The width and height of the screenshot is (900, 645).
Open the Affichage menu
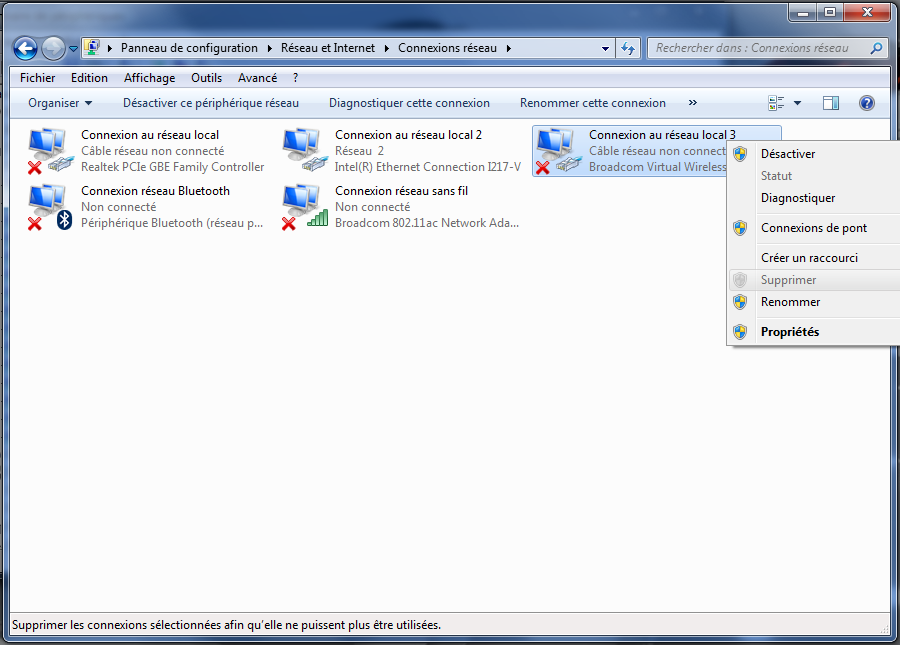[x=149, y=78]
